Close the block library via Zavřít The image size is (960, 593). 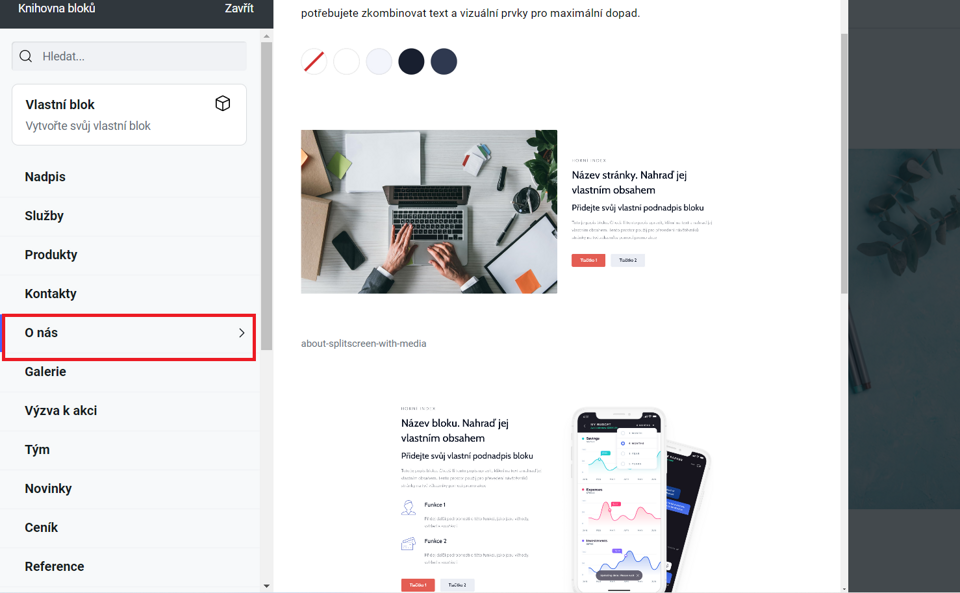coord(239,9)
